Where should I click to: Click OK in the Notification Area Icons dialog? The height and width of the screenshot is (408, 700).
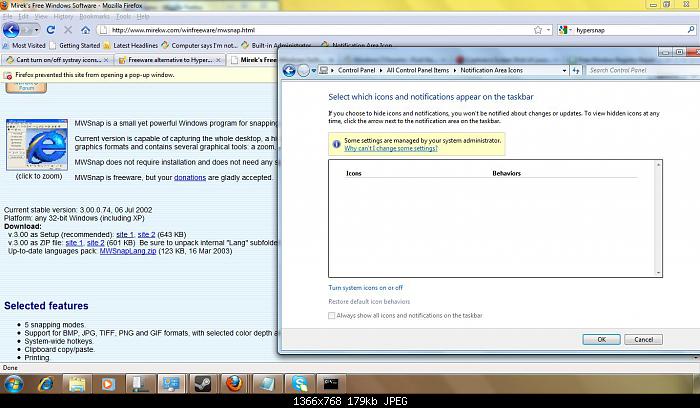[x=601, y=340]
